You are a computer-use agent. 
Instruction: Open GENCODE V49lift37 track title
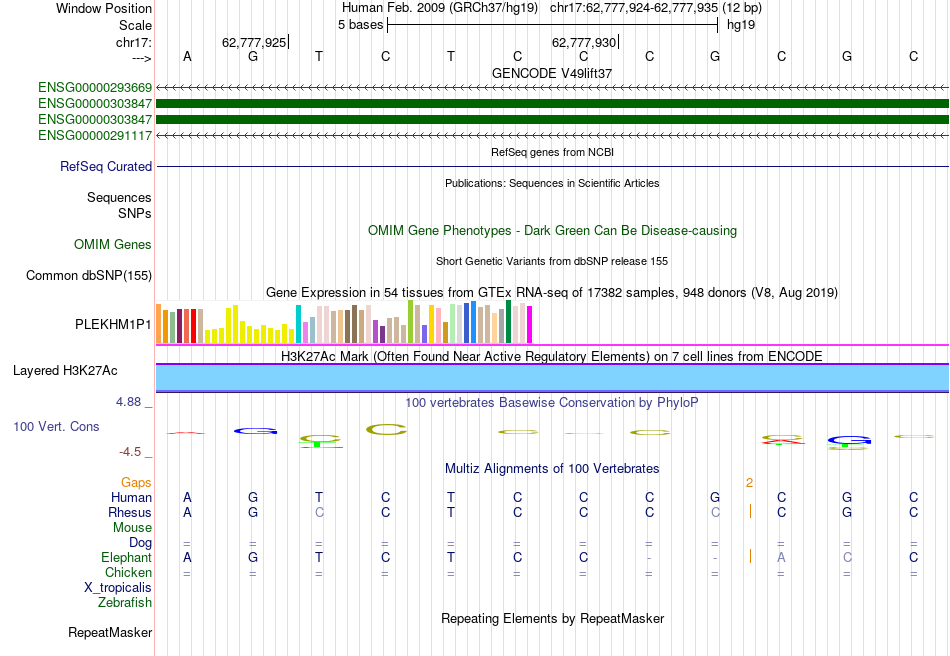[x=552, y=73]
